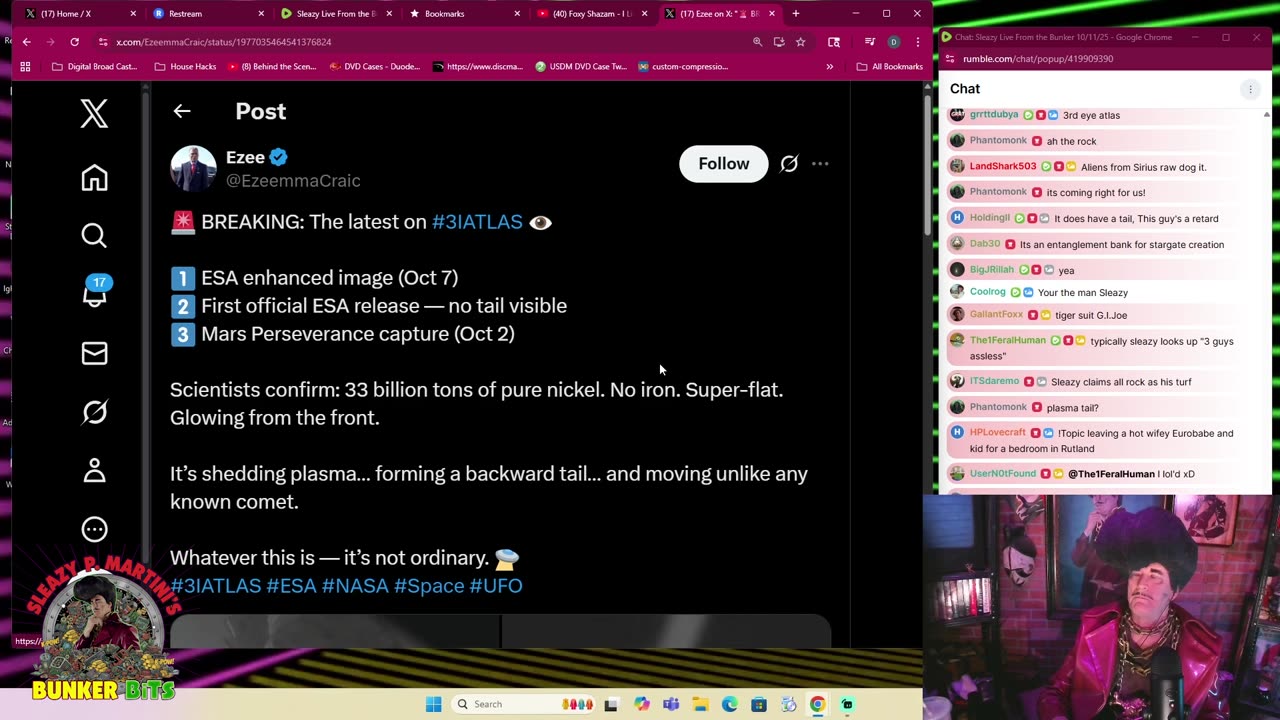Open Messages envelope icon in sidebar
The width and height of the screenshot is (1280, 720).
click(94, 353)
